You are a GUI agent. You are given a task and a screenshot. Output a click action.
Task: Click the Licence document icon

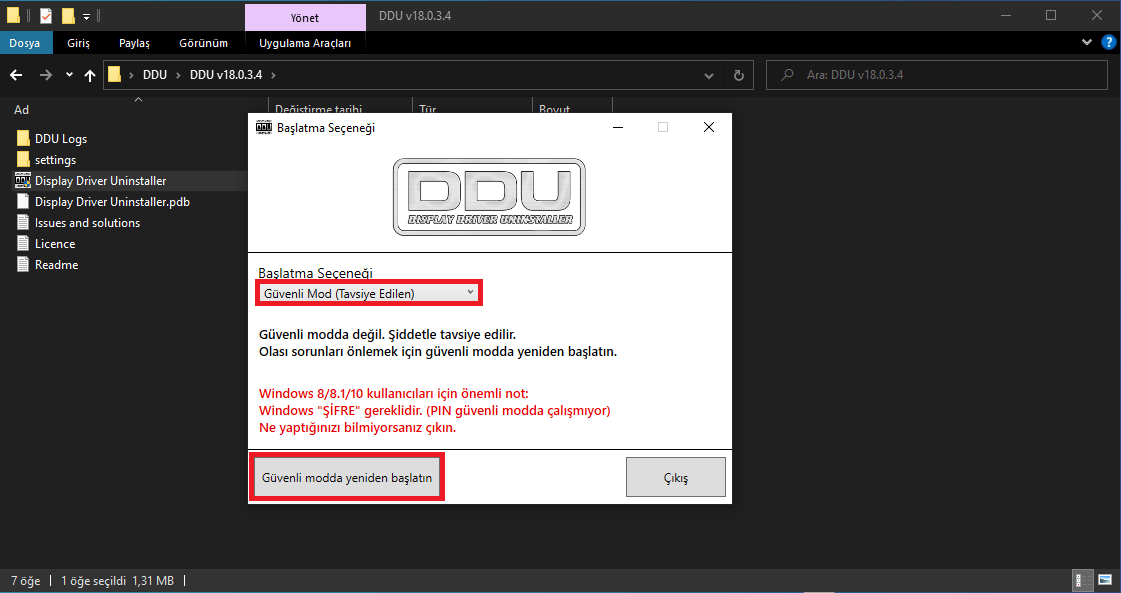(x=23, y=243)
